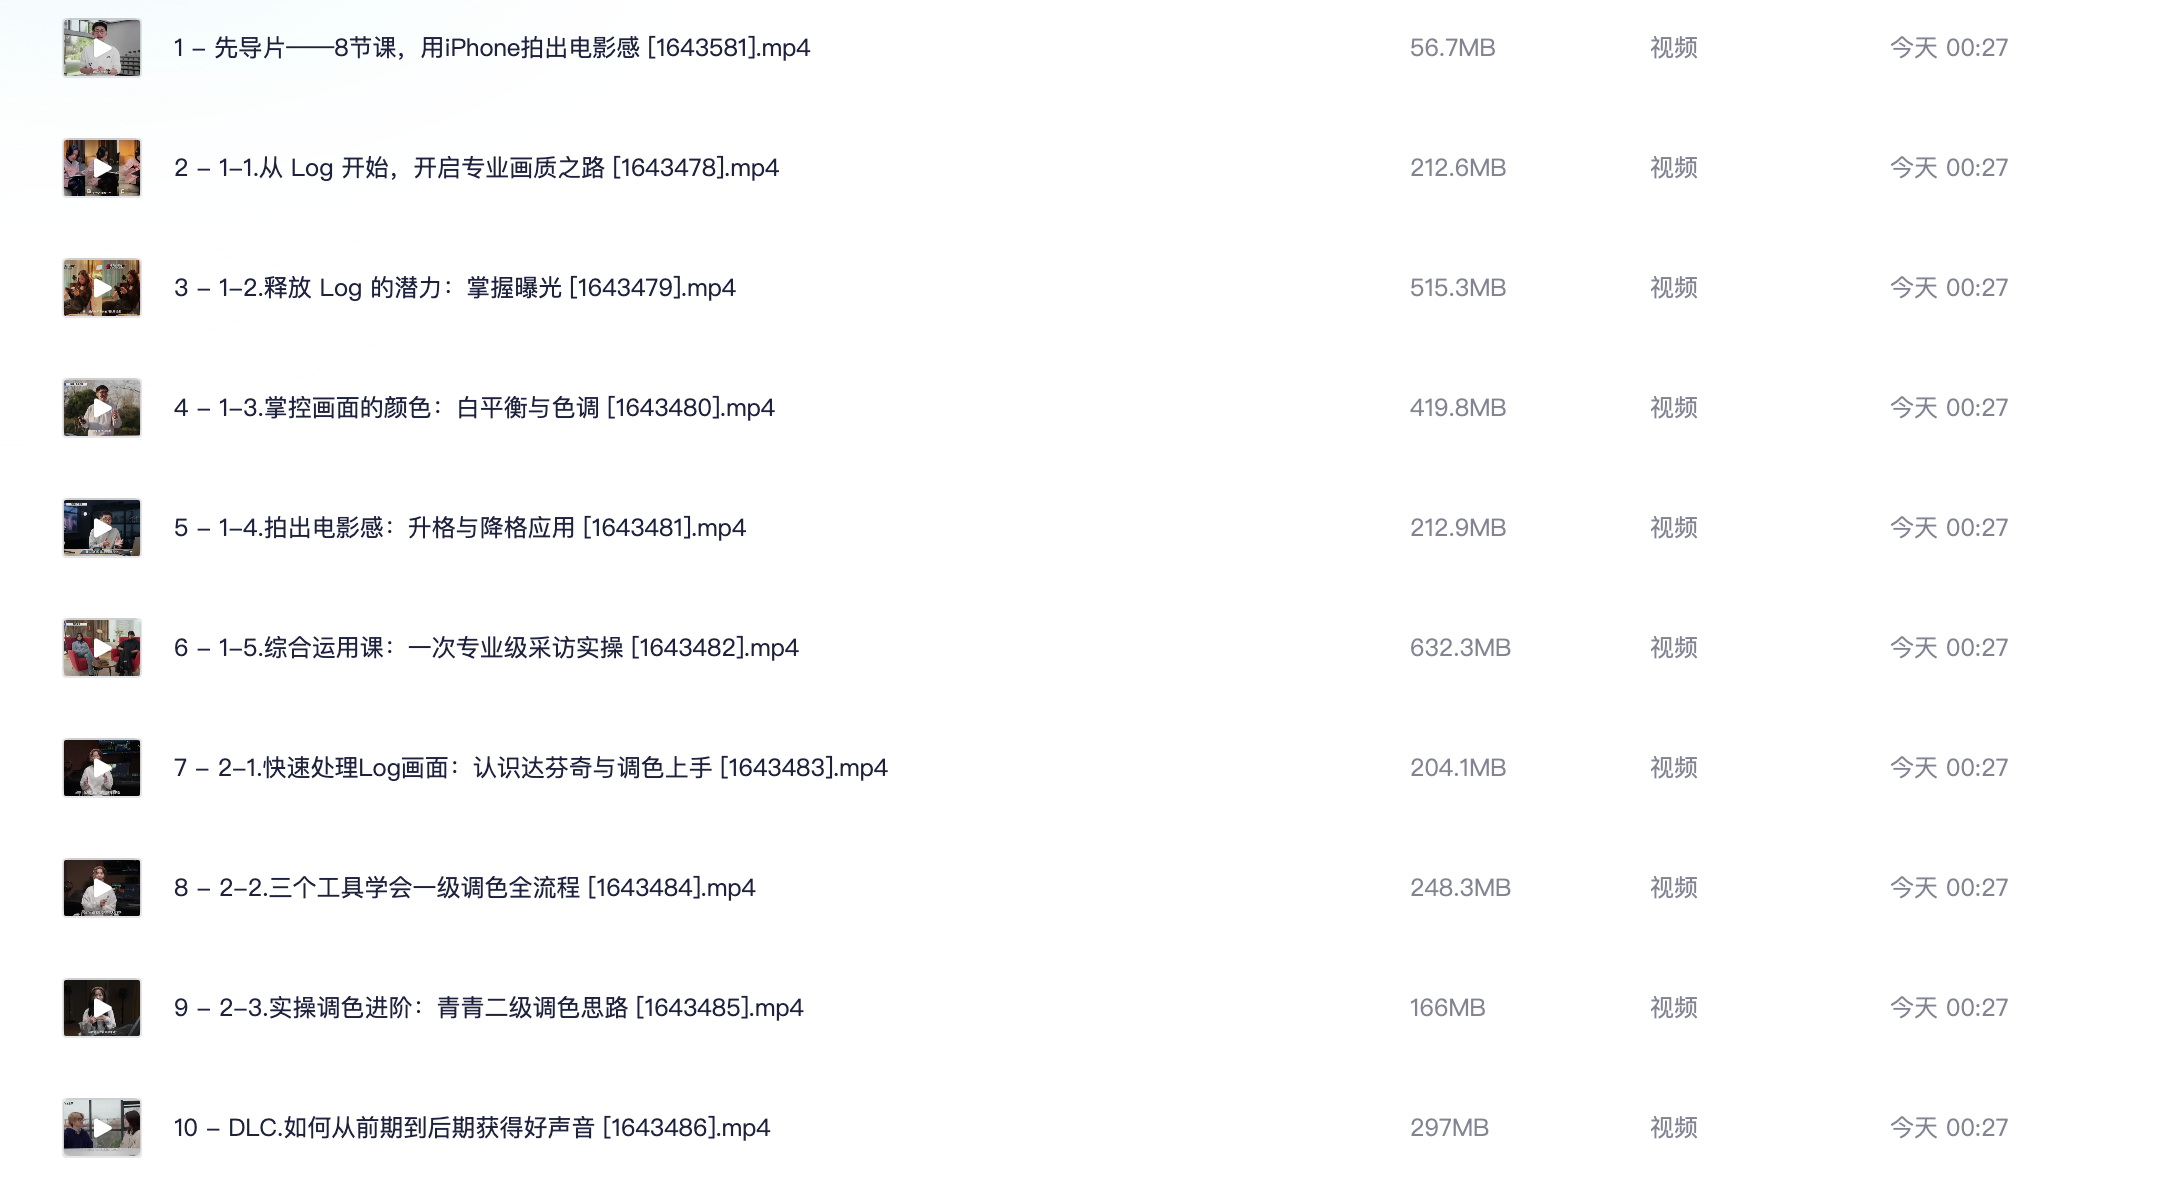The width and height of the screenshot is (2174, 1178).
Task: Play thumbnail of 1-4.拍出电影感 video
Action: (102, 528)
